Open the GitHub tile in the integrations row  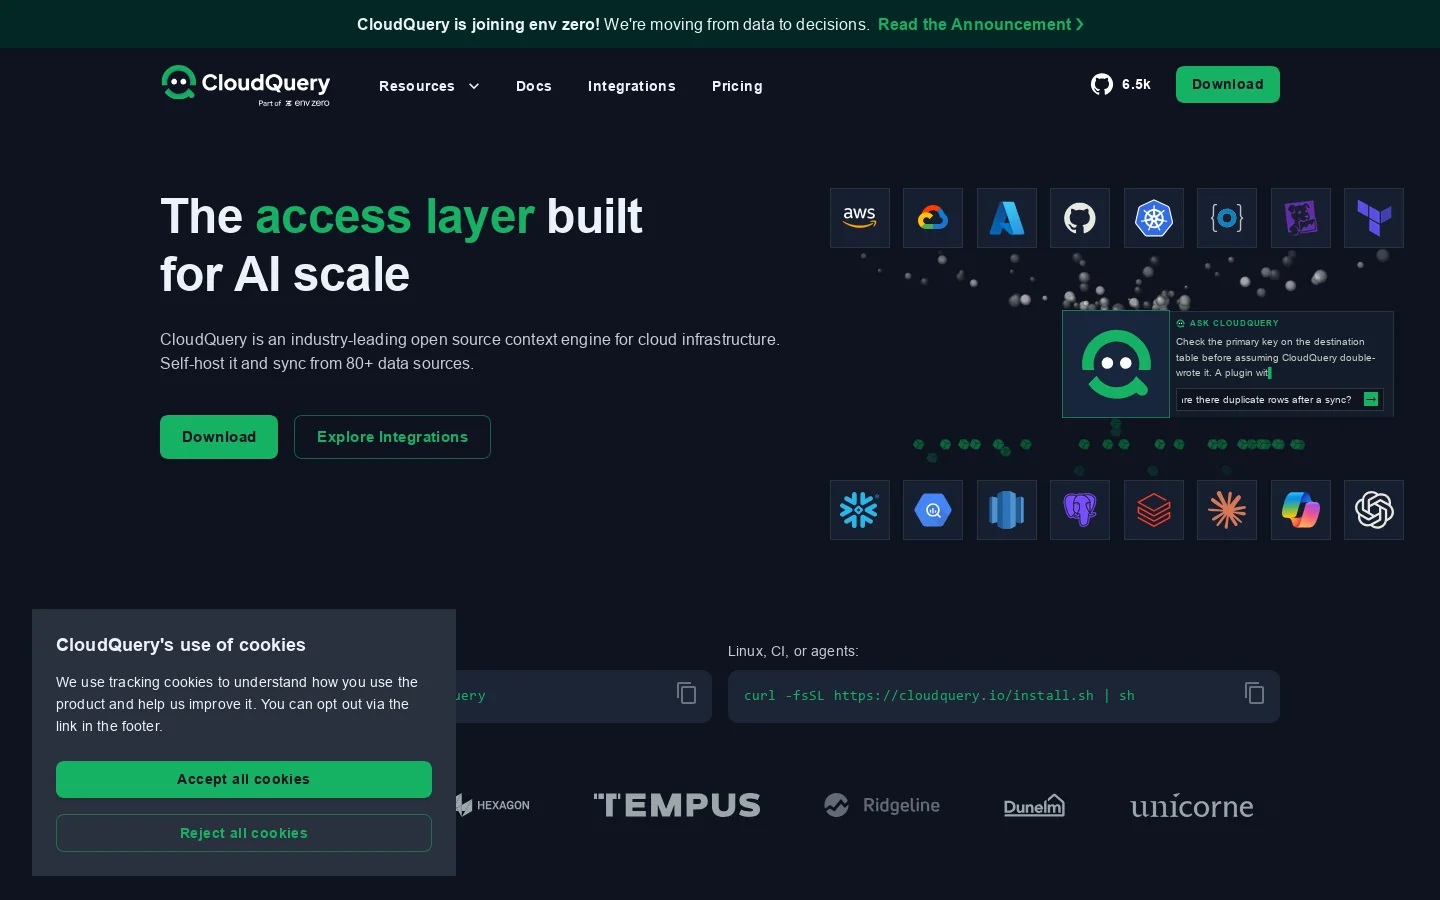pos(1080,218)
